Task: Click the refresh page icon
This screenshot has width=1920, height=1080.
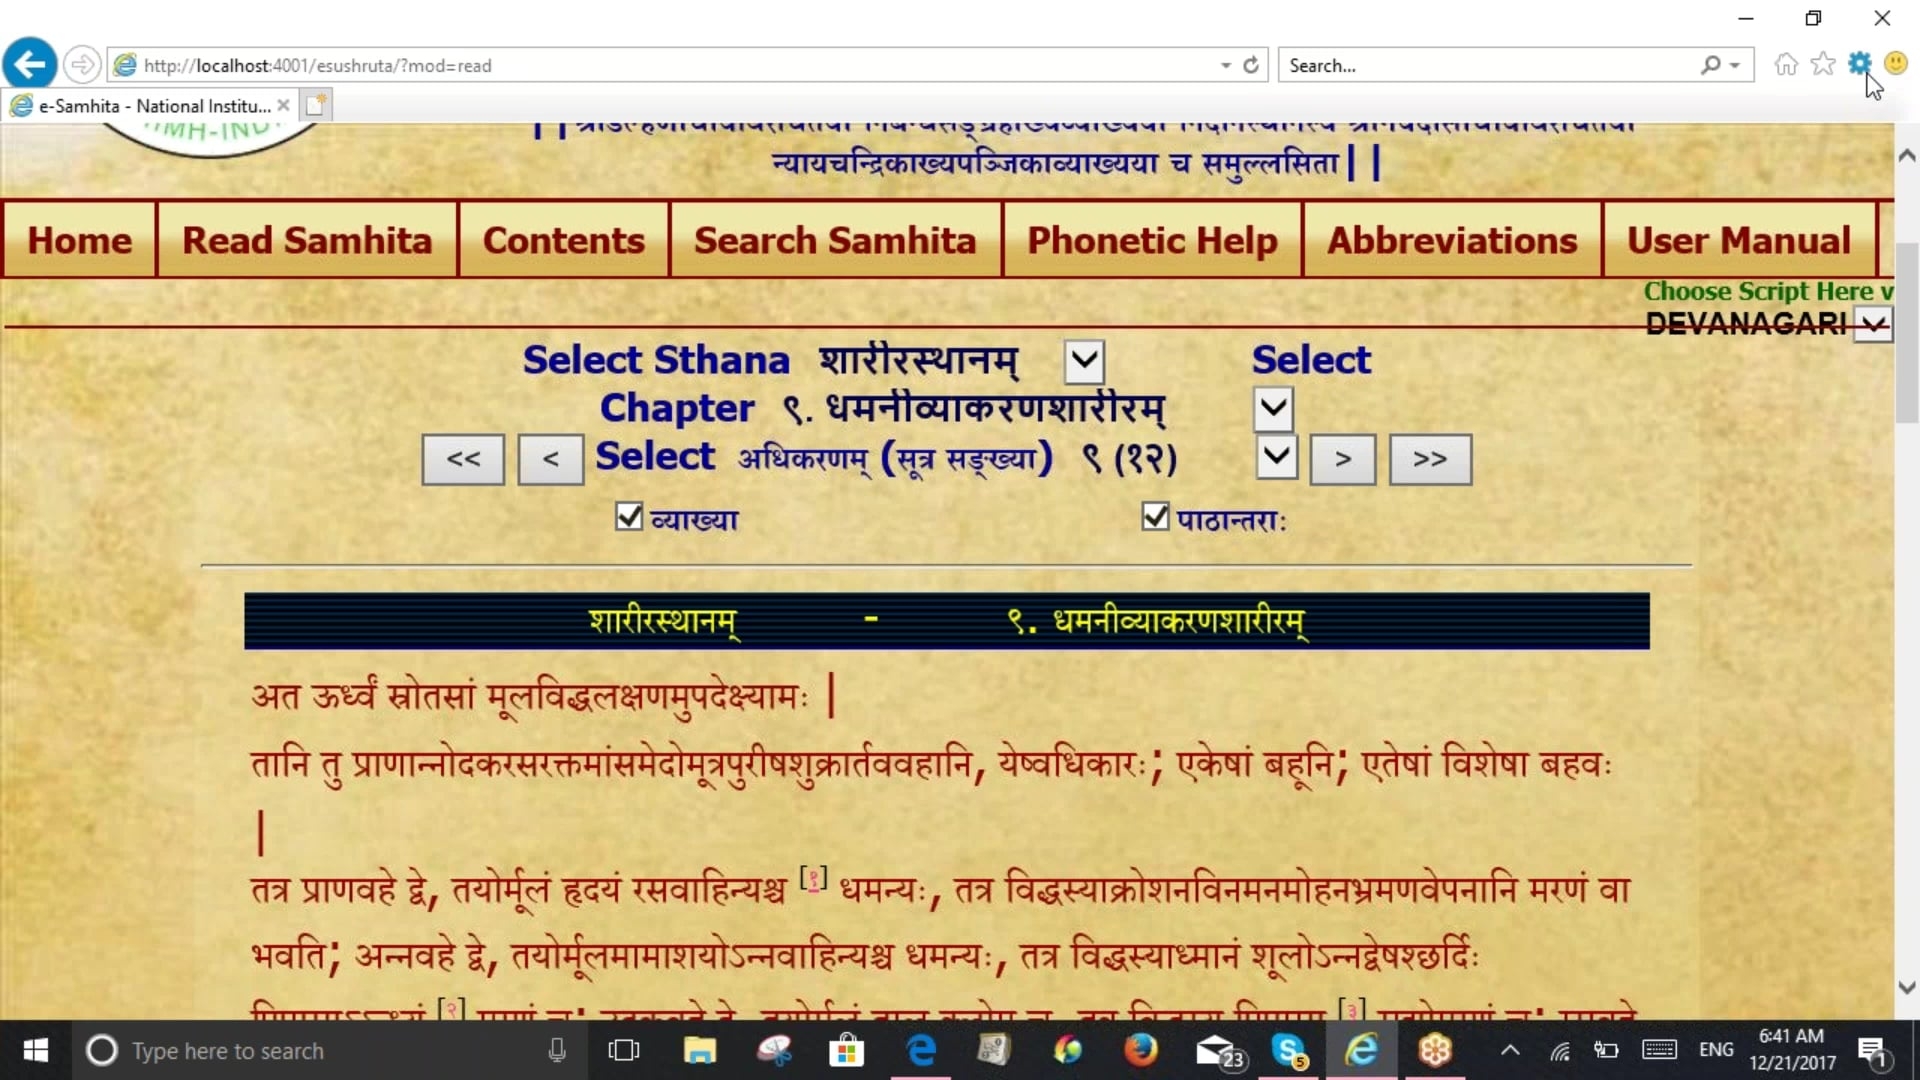Action: tap(1251, 65)
